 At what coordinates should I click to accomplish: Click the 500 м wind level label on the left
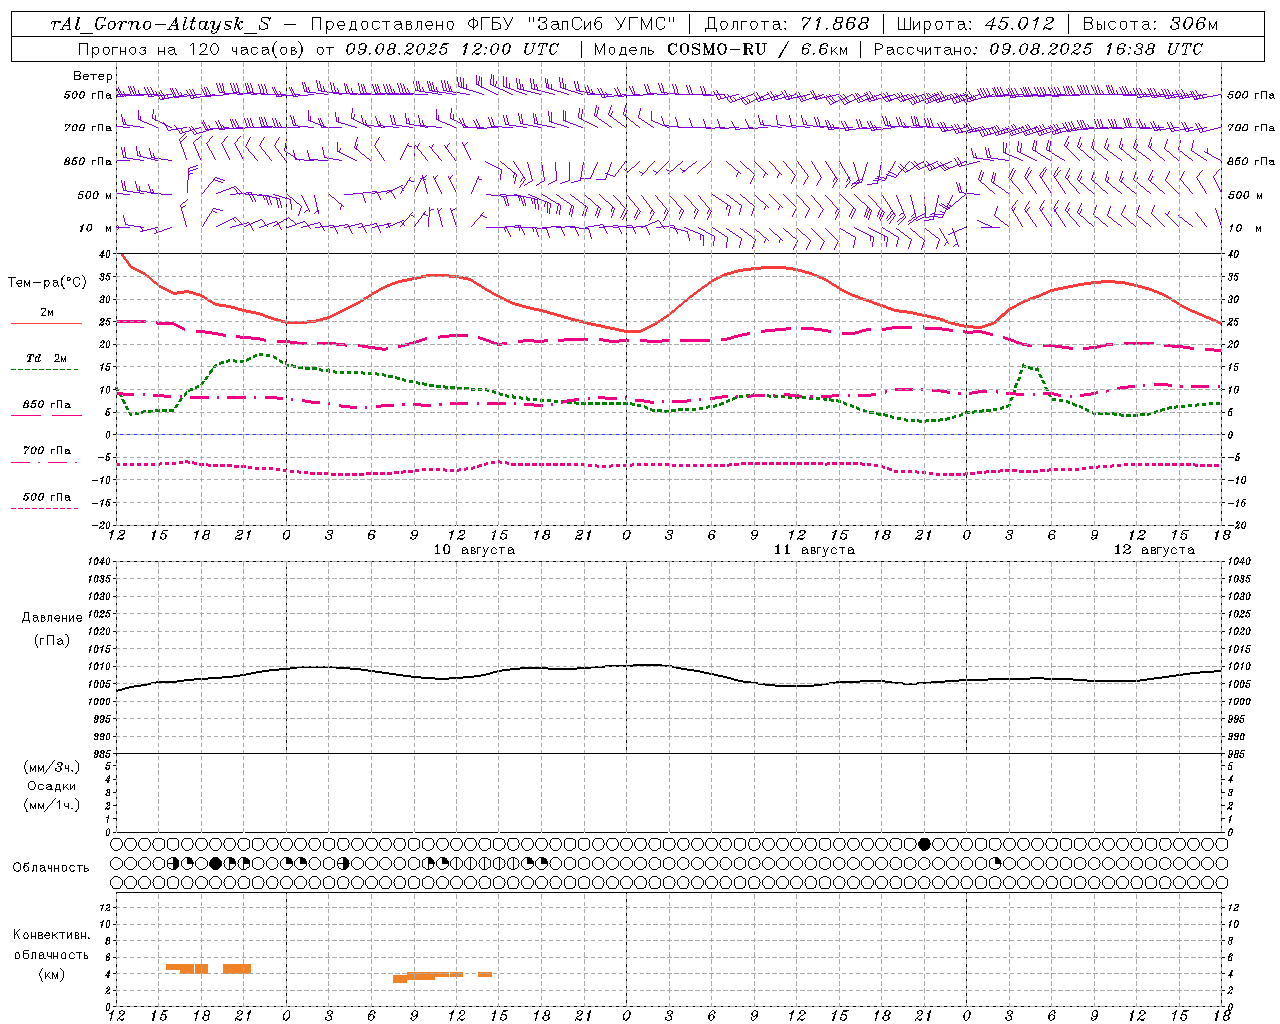pos(95,195)
